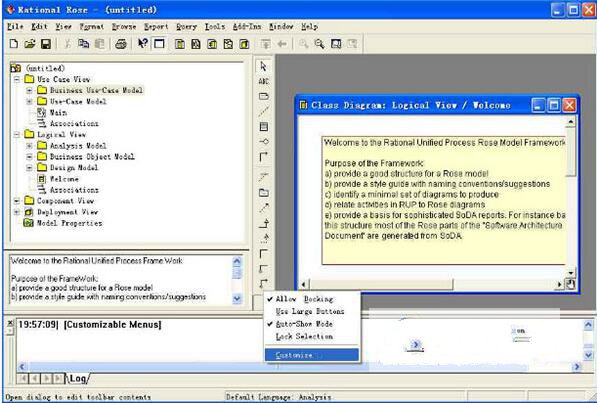
Task: Click the Fit In Window icon
Action: pyautogui.click(x=336, y=44)
